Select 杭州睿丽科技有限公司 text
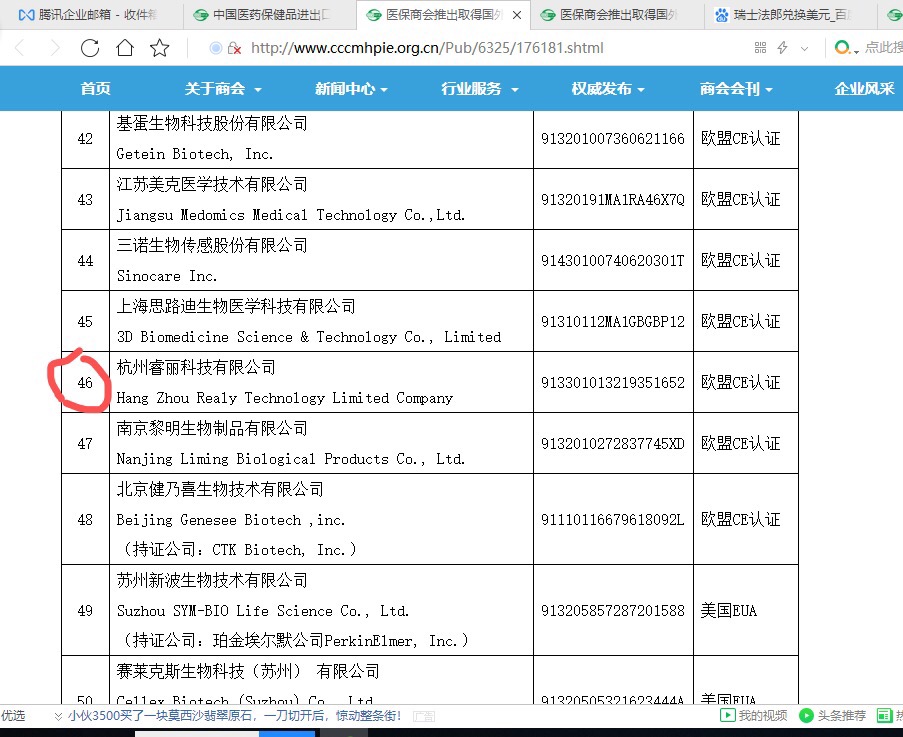 point(196,367)
